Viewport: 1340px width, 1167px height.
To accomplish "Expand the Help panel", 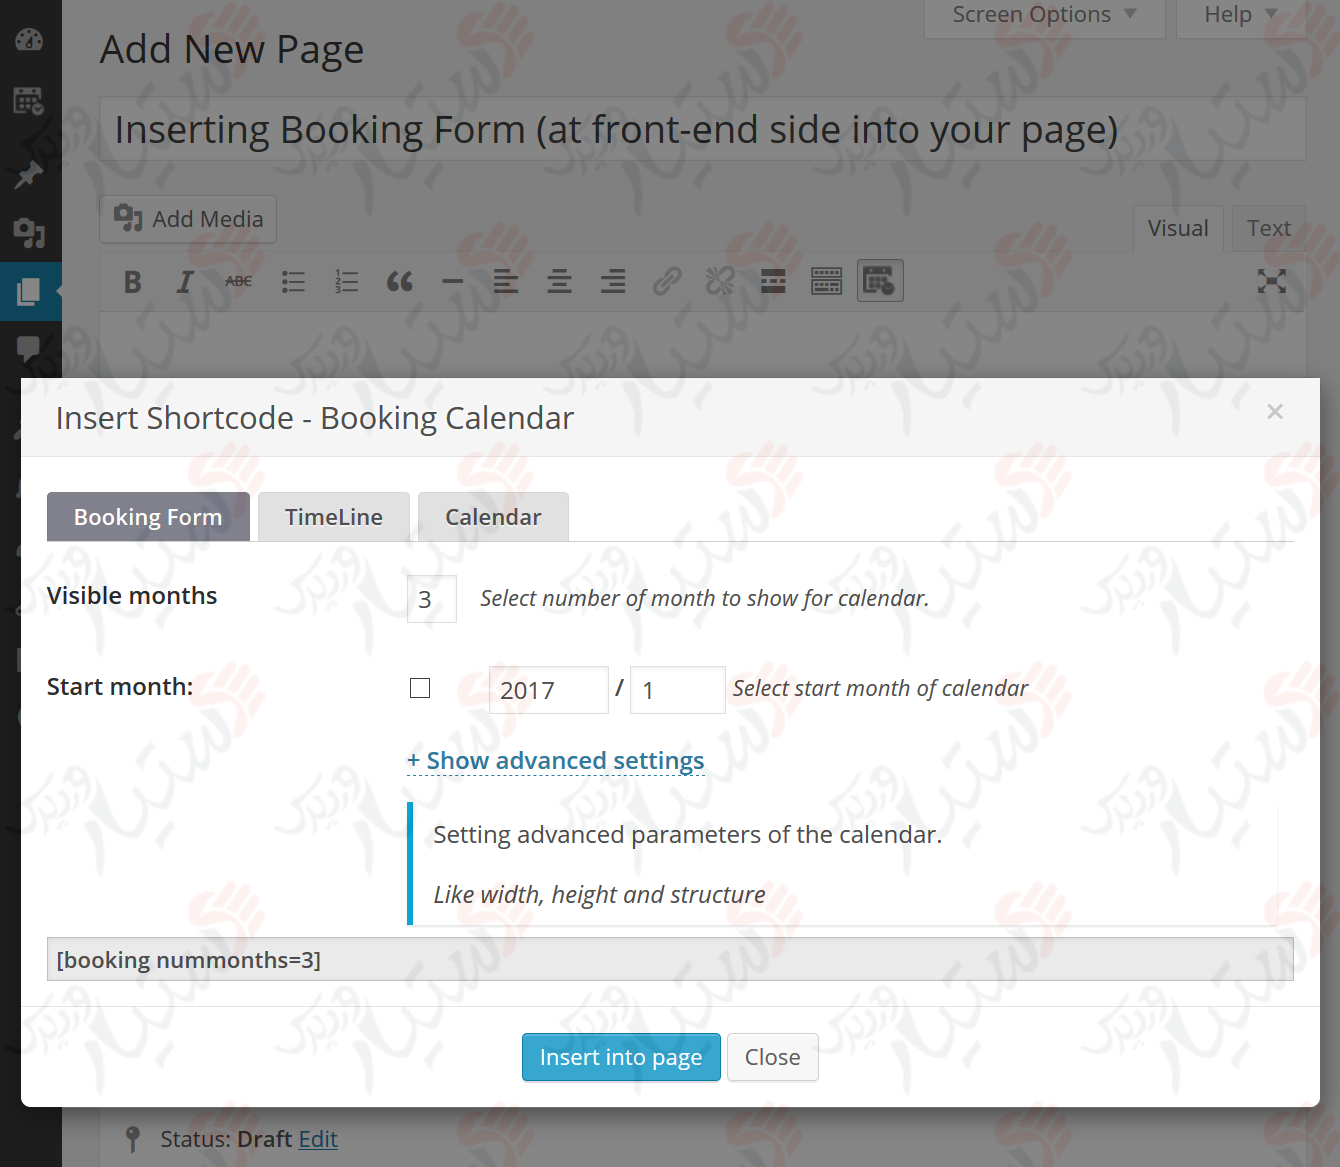I will click(1241, 15).
